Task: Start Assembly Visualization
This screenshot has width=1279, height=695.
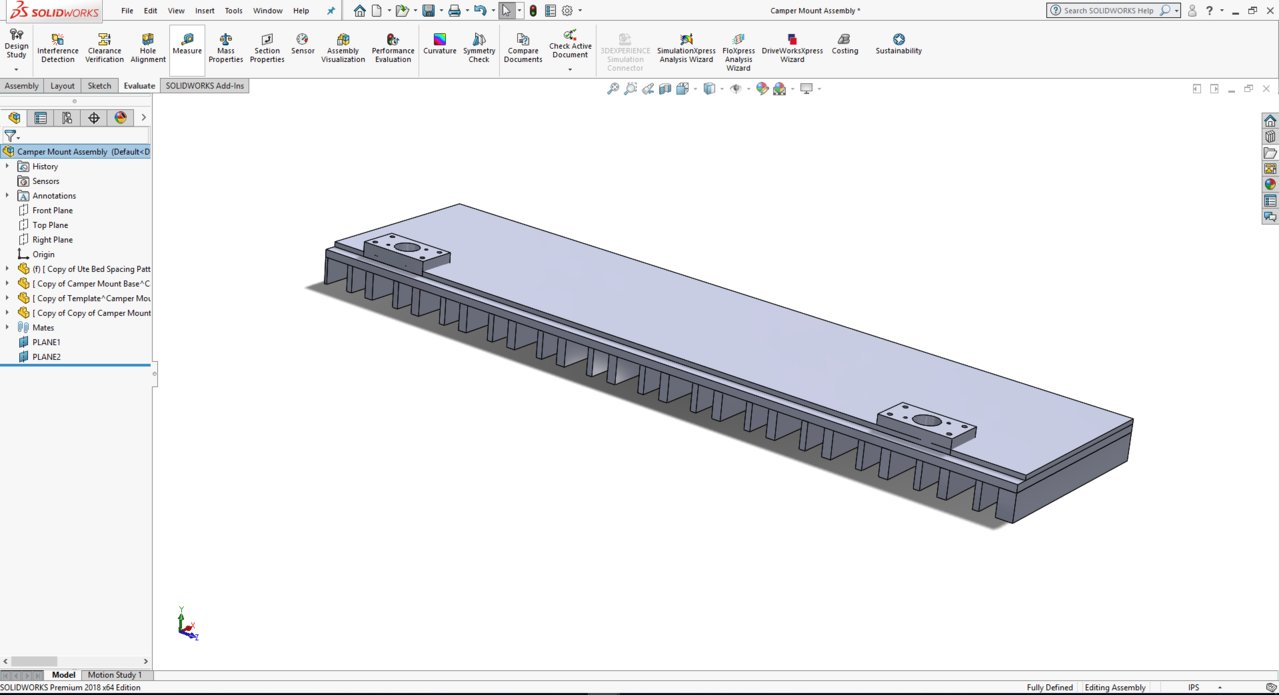Action: (343, 50)
